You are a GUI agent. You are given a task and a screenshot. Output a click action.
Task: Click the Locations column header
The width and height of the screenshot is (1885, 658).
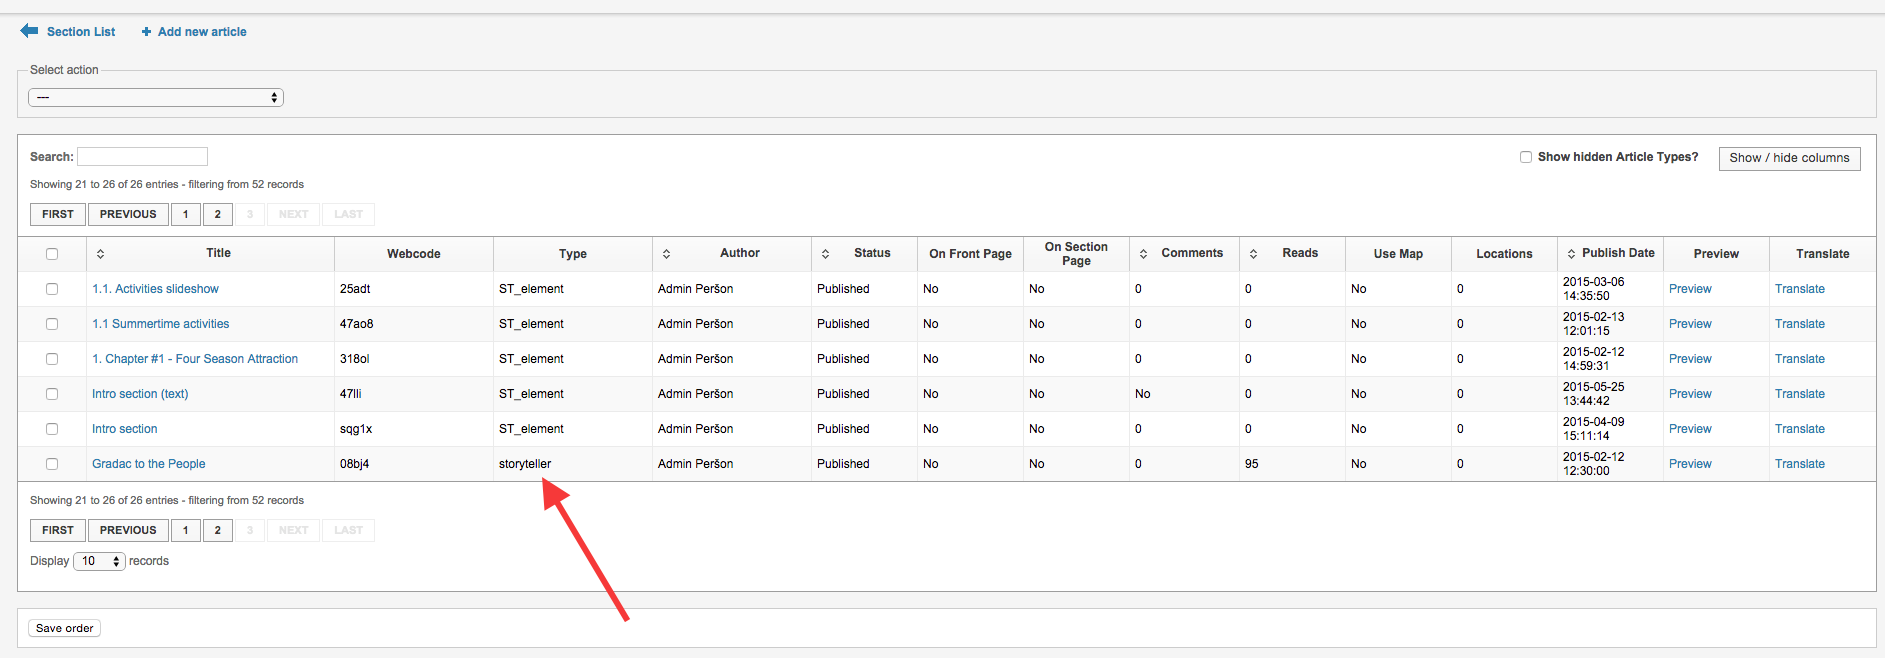pos(1504,254)
